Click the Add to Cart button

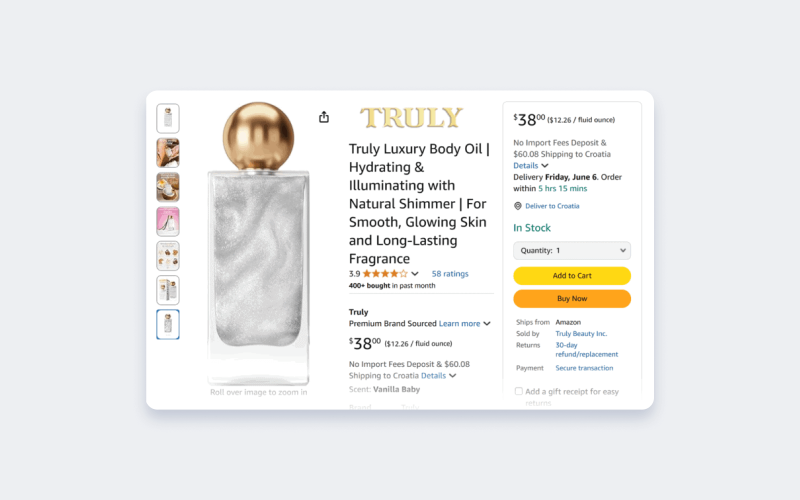572,276
